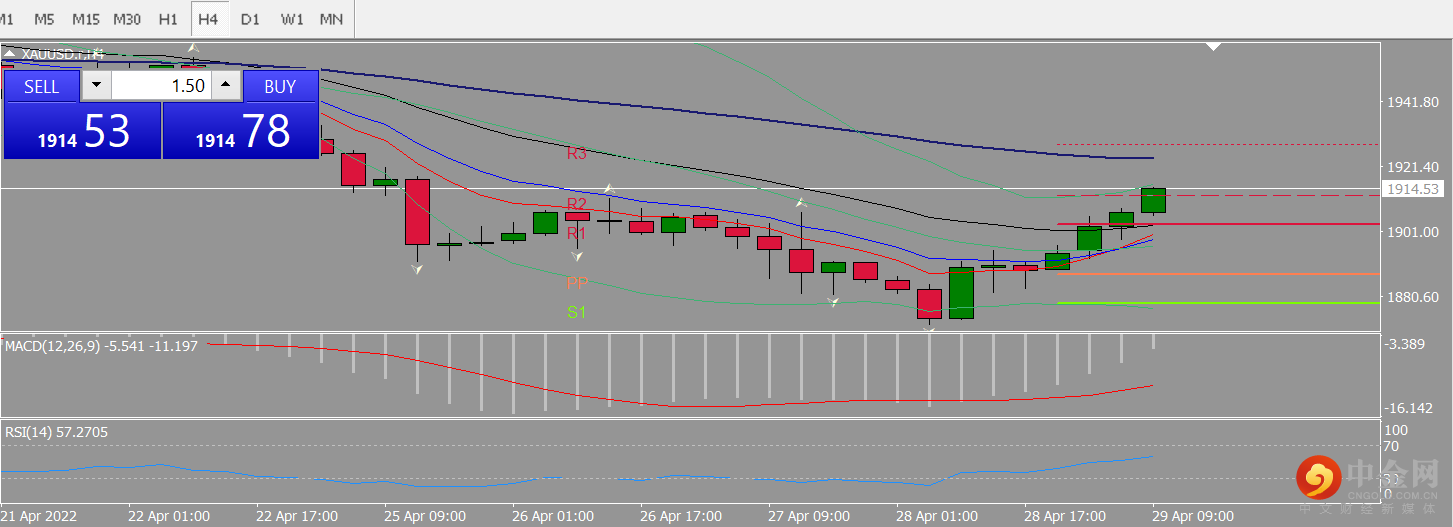Collapse the one-click trading panel arrow
This screenshot has width=1453, height=527.
click(10, 55)
